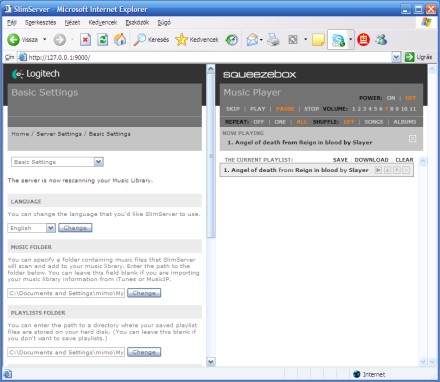Open mail icon dropdown arrow
Image resolution: width=440 pixels, height=382 pixels.
[261, 40]
